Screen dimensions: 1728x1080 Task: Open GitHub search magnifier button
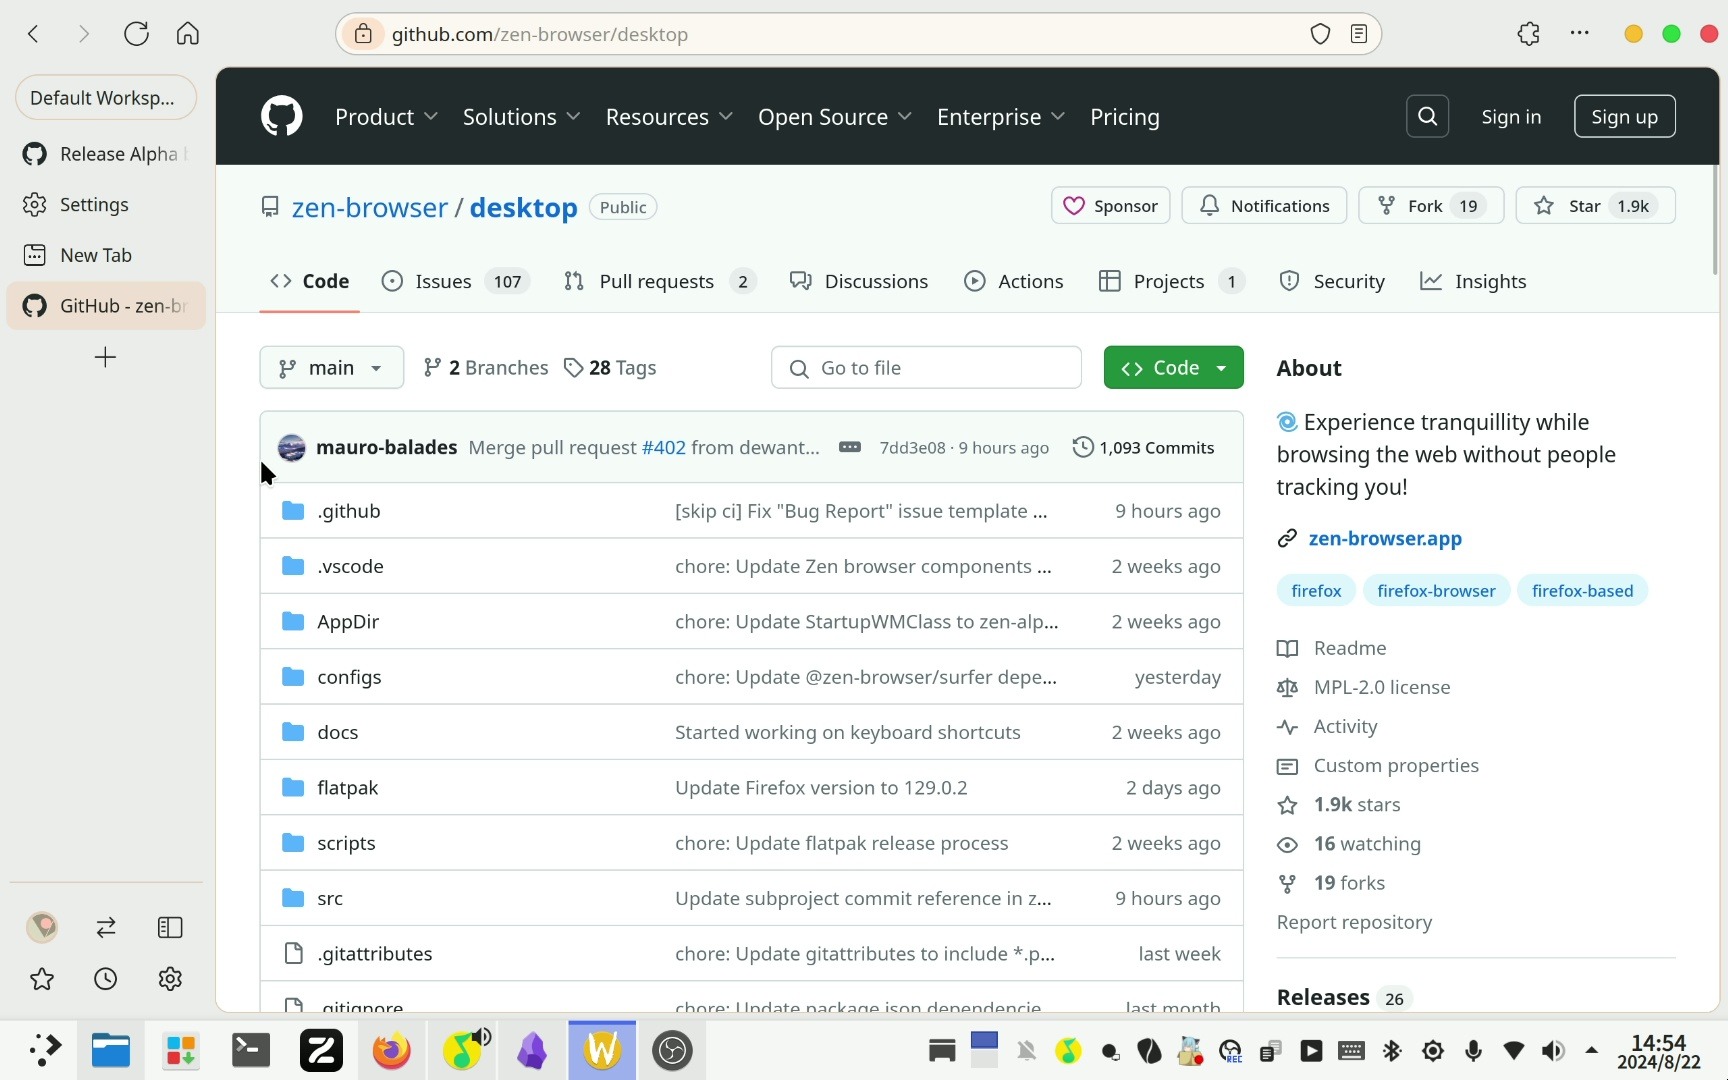tap(1427, 117)
